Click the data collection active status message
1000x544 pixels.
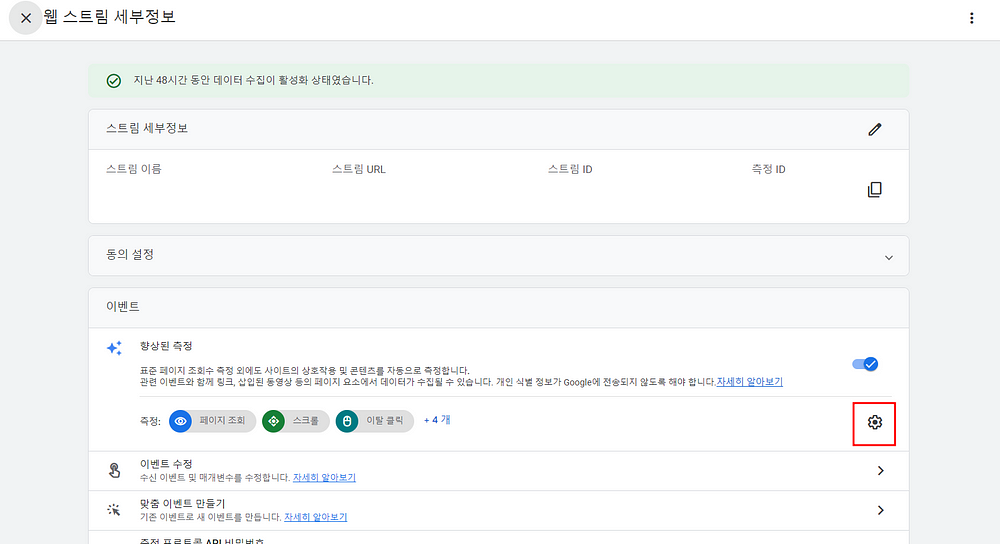pos(253,80)
